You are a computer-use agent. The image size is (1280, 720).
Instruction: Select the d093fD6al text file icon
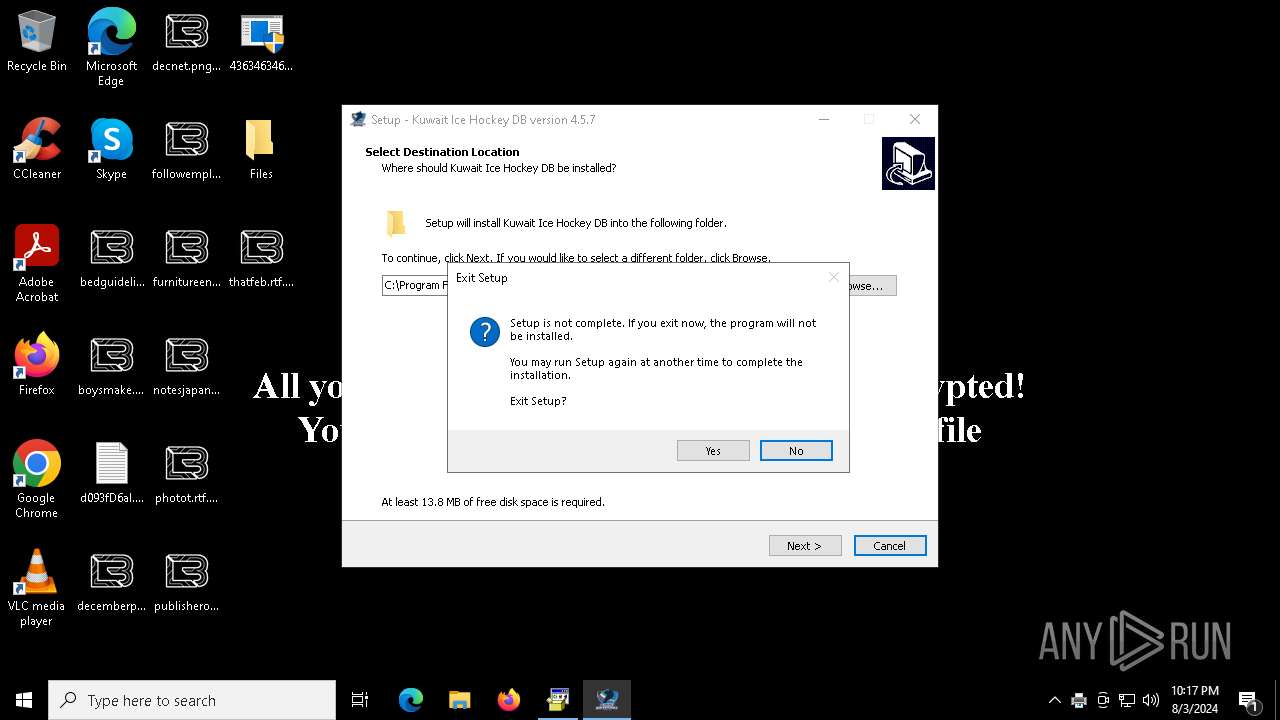[x=111, y=474]
